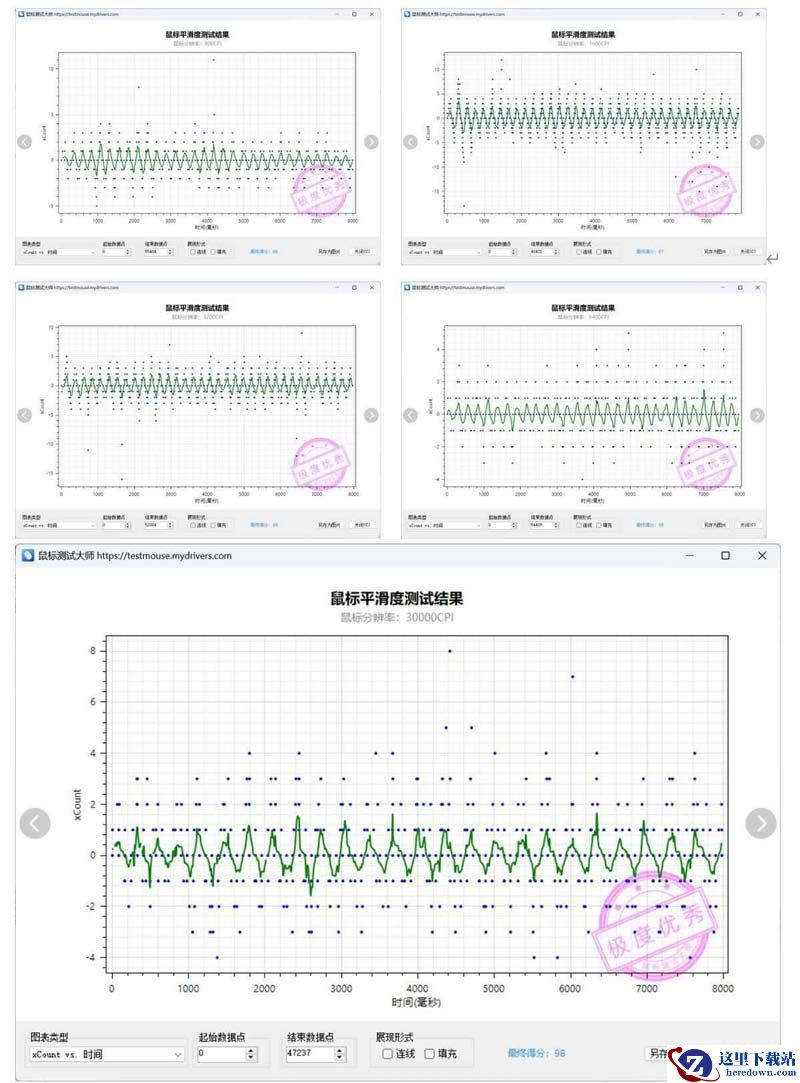Tick the 连线 checkbox in 800CPI window
Viewport: 800px width, 1083px height.
tap(193, 252)
